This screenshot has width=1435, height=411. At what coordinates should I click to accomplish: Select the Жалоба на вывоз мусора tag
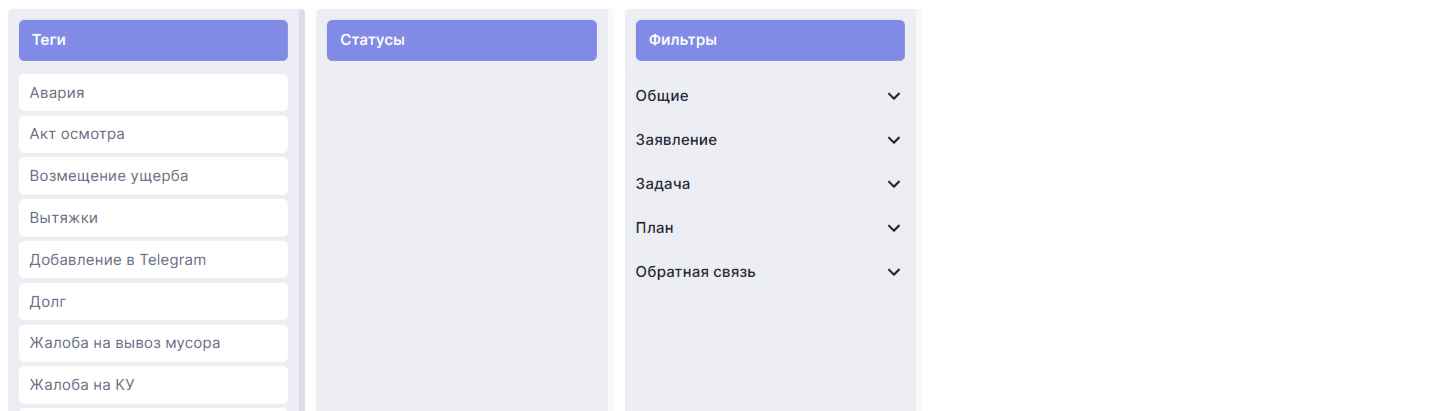[153, 344]
